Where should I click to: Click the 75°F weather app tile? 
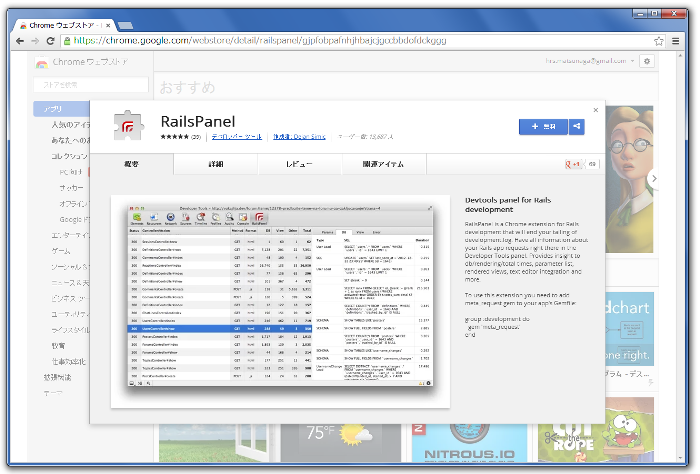(341, 443)
